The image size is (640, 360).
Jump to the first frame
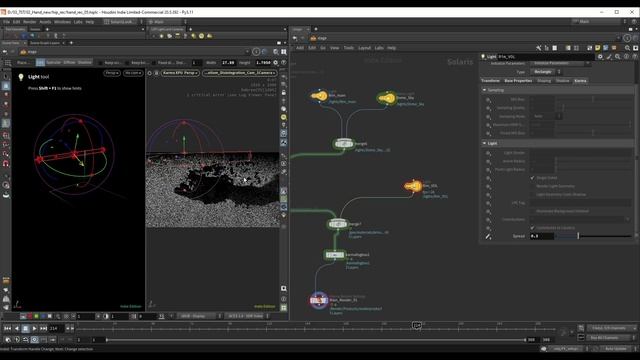pyautogui.click(x=7, y=328)
